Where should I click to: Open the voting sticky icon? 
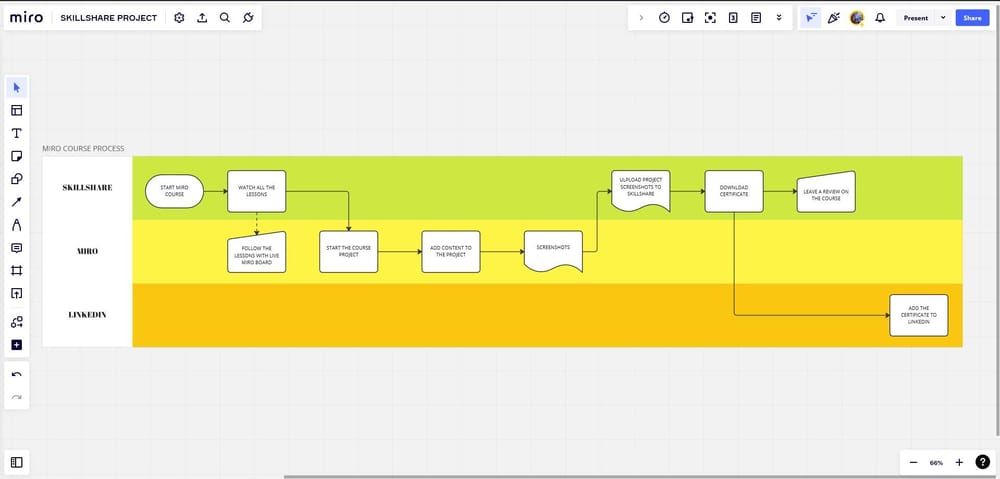688,18
